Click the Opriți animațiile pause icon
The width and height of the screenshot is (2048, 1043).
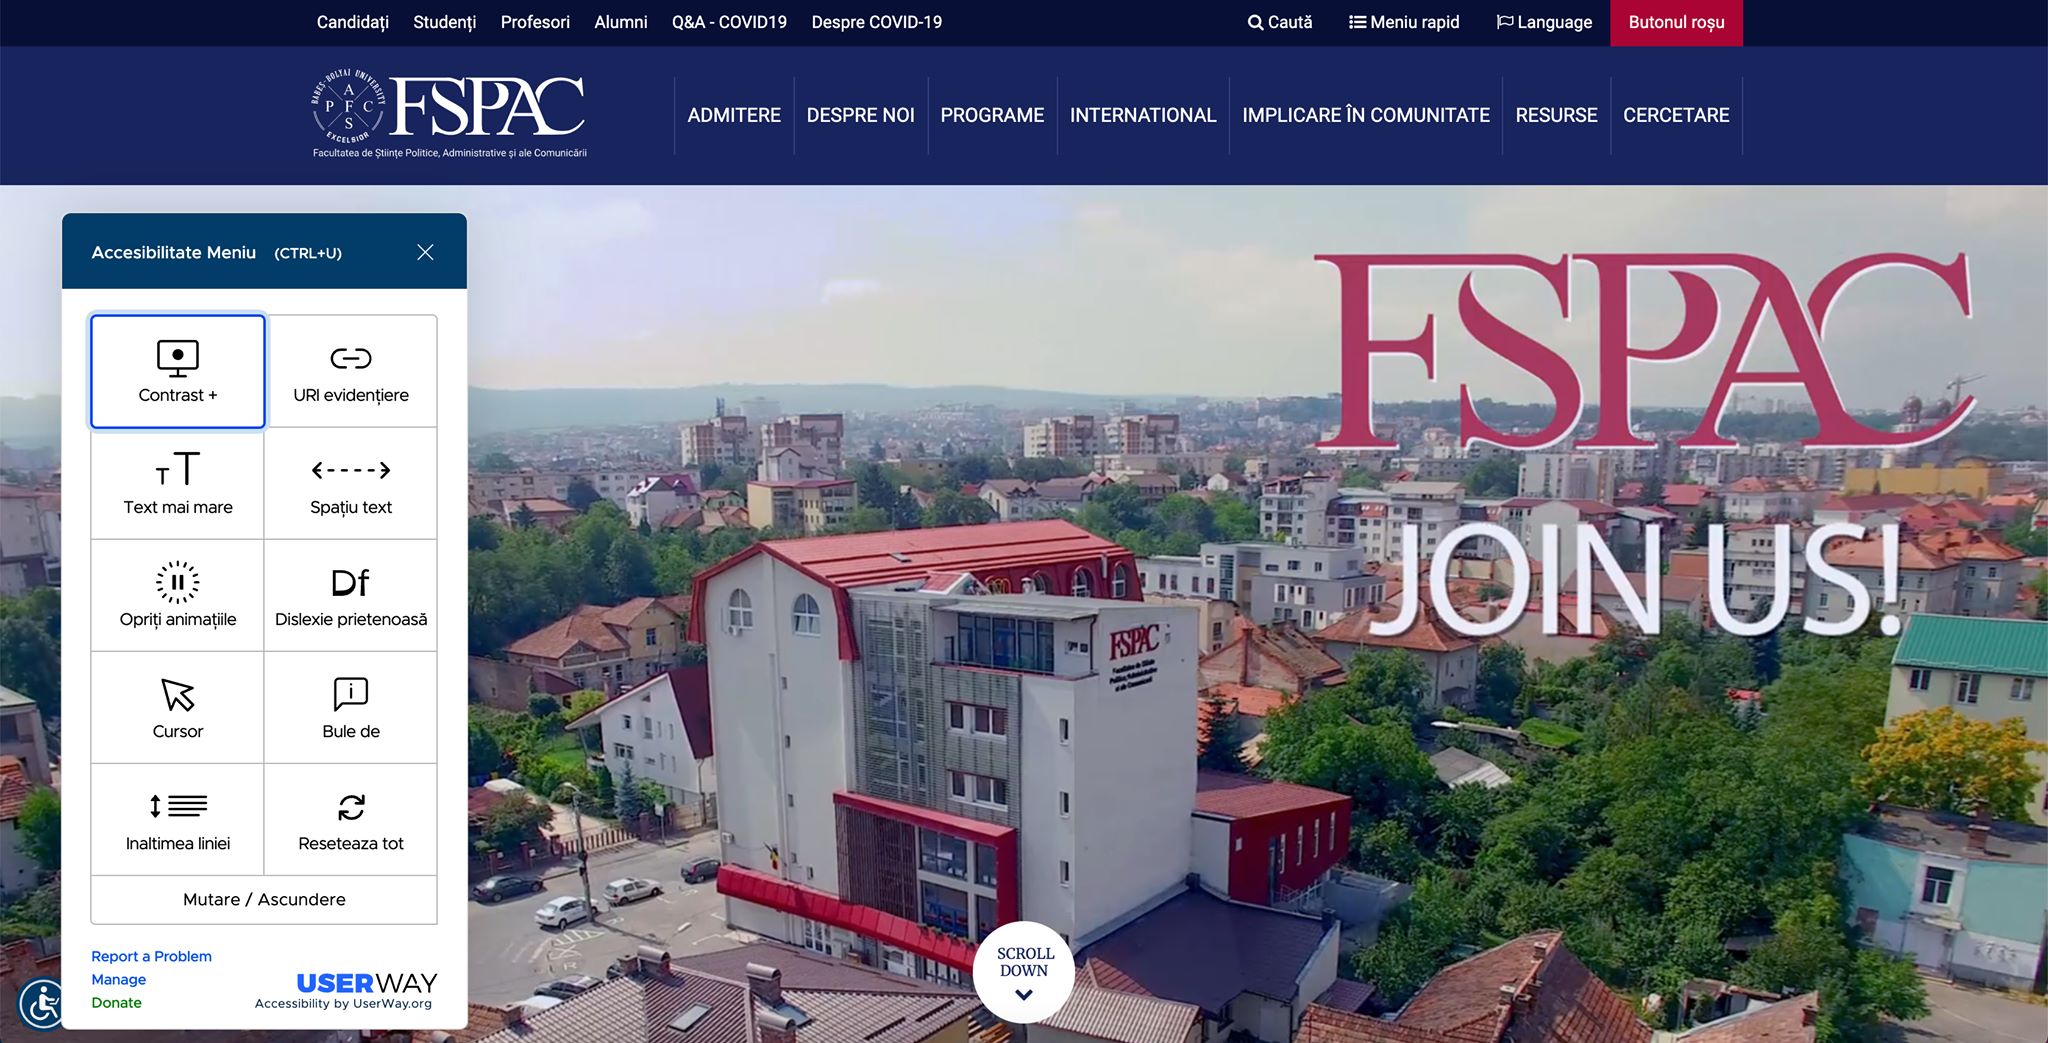point(178,582)
